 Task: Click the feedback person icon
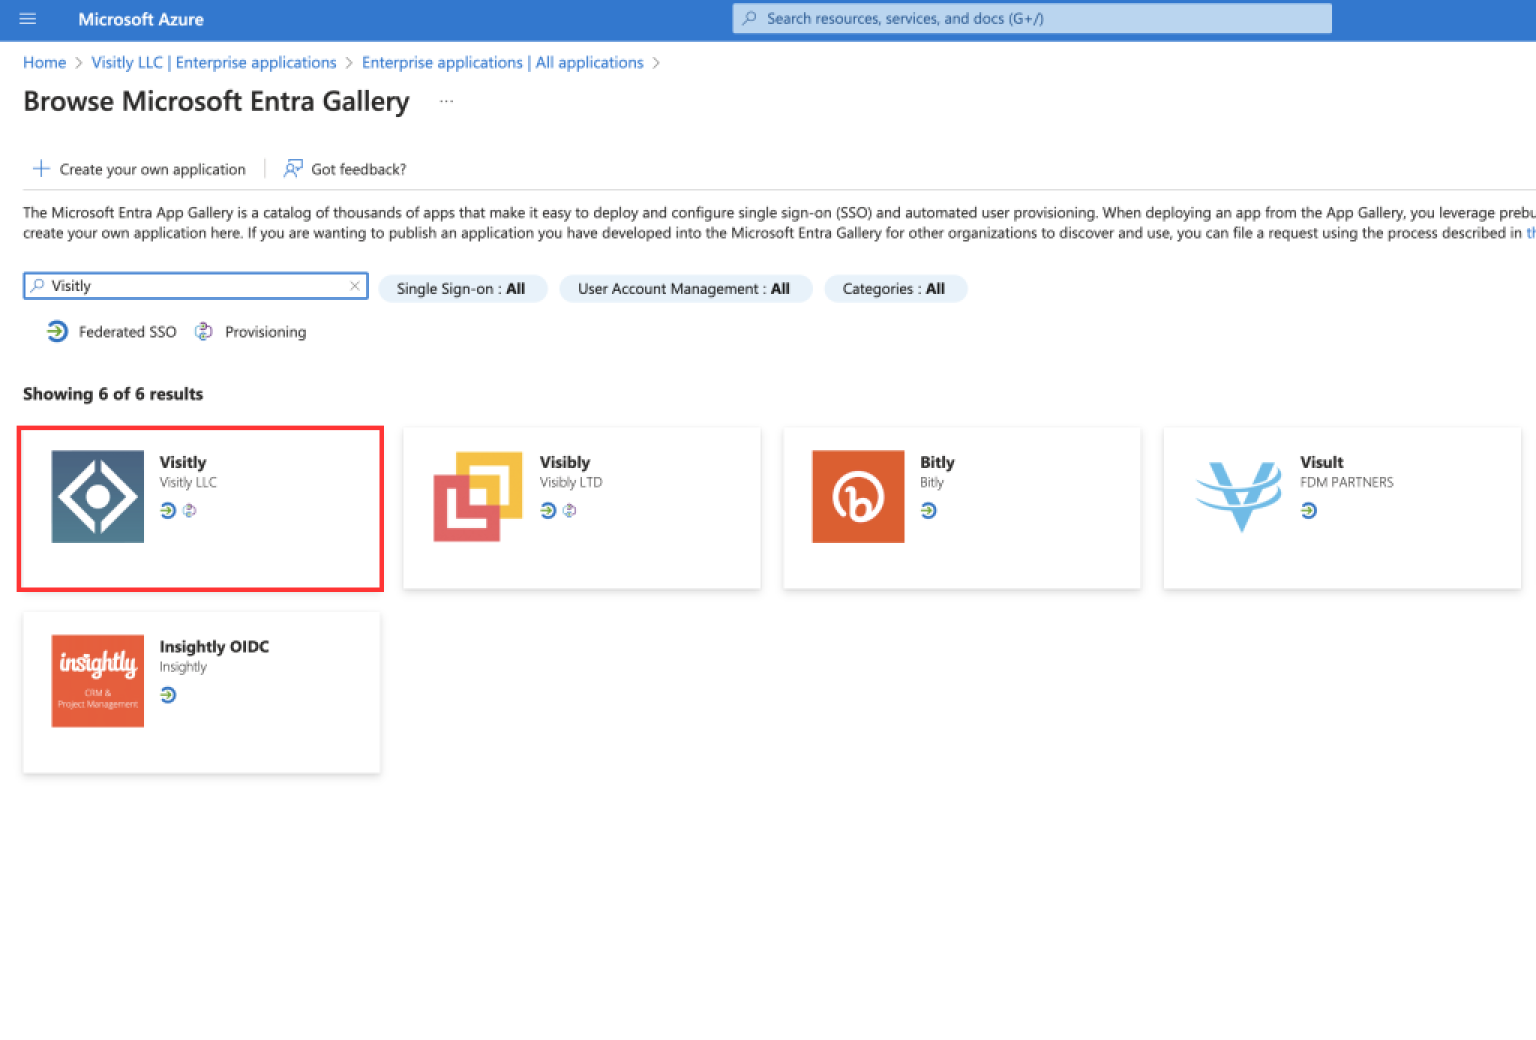click(292, 168)
